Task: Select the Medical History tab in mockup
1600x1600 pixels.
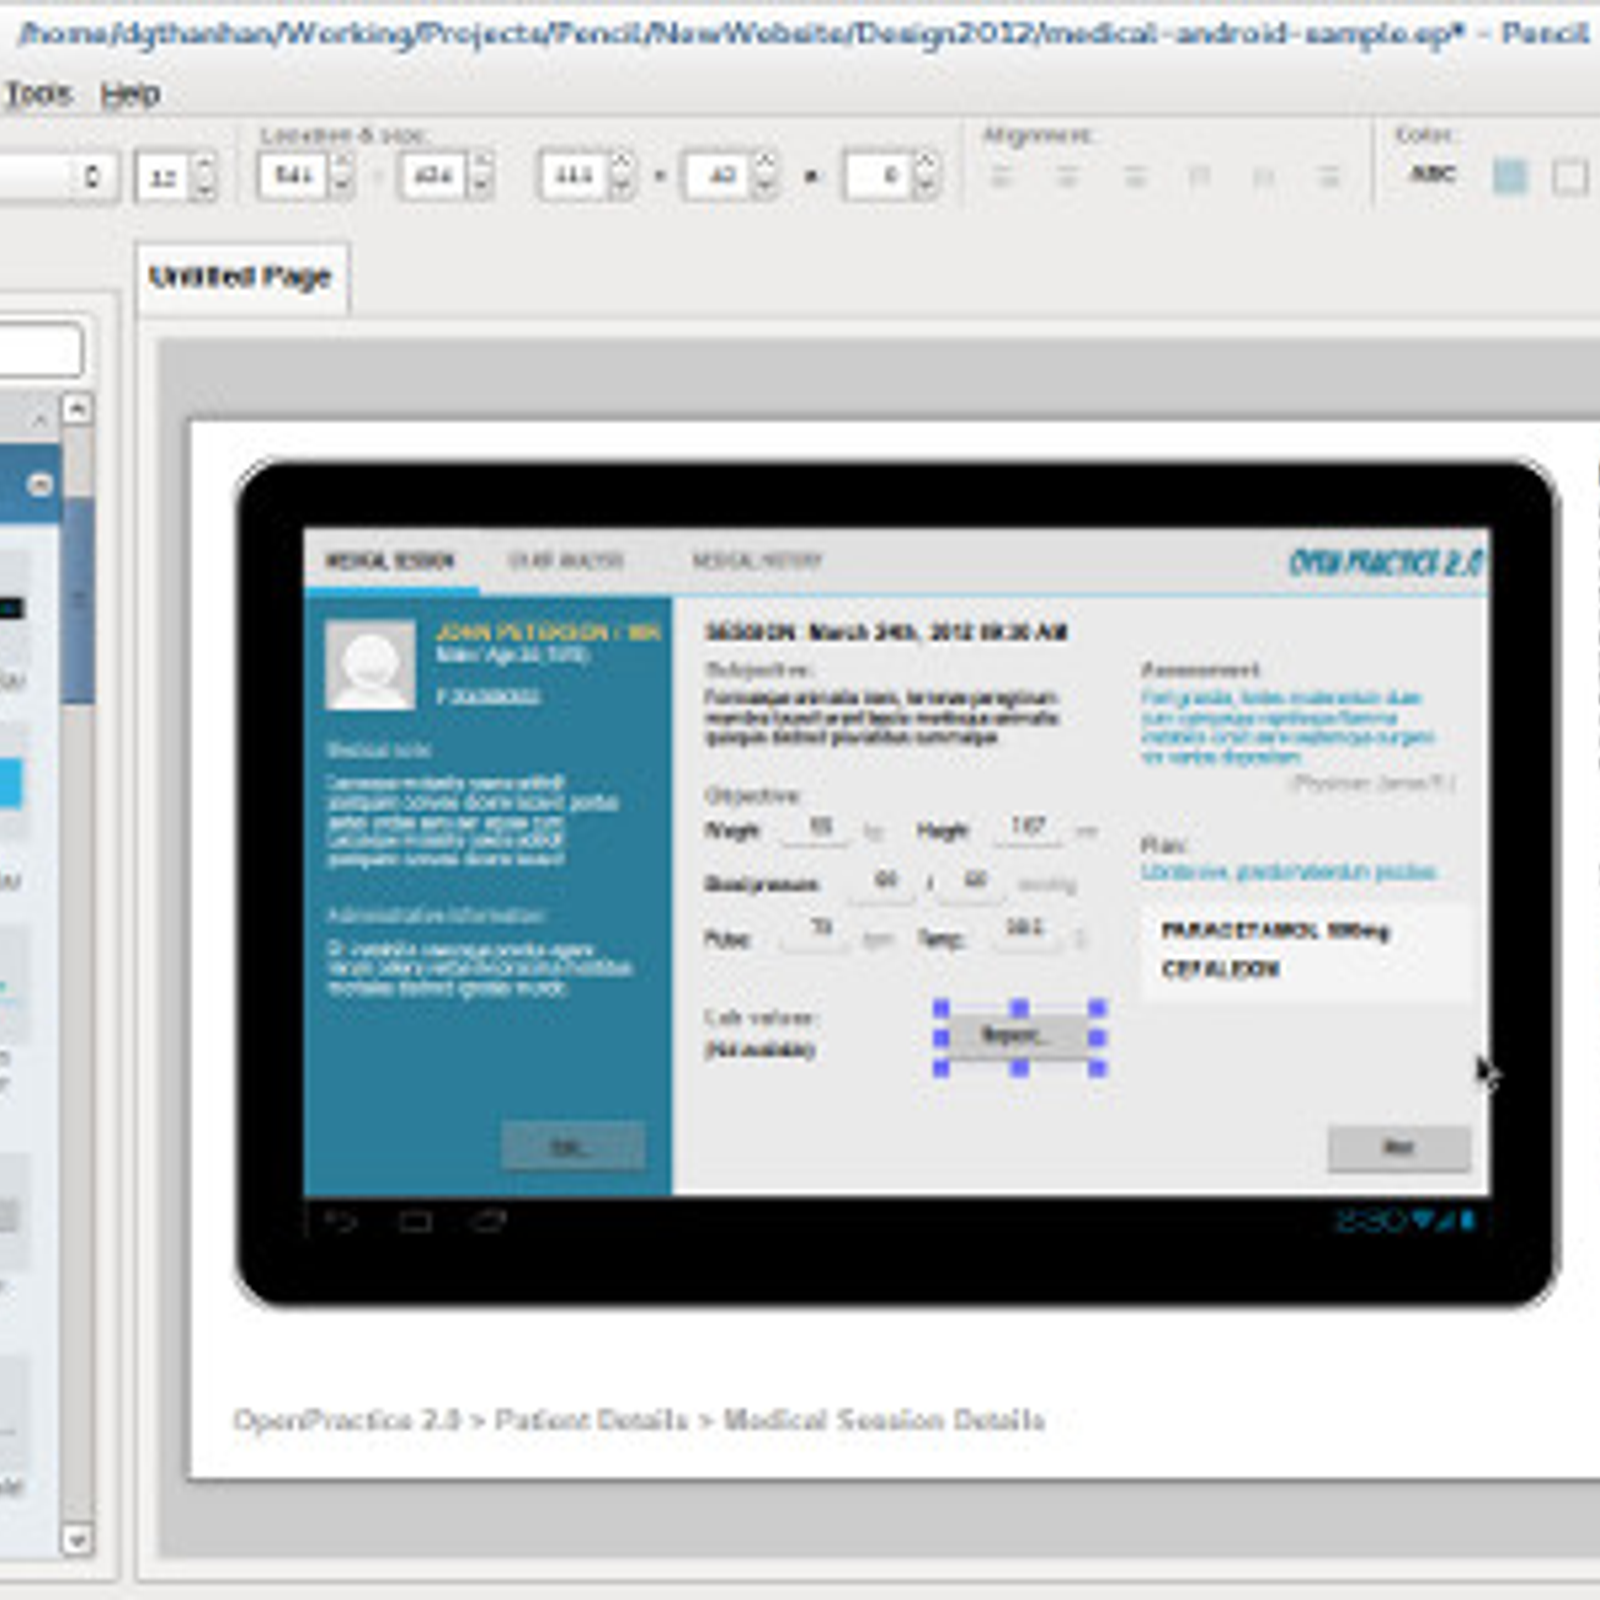Action: 757,561
